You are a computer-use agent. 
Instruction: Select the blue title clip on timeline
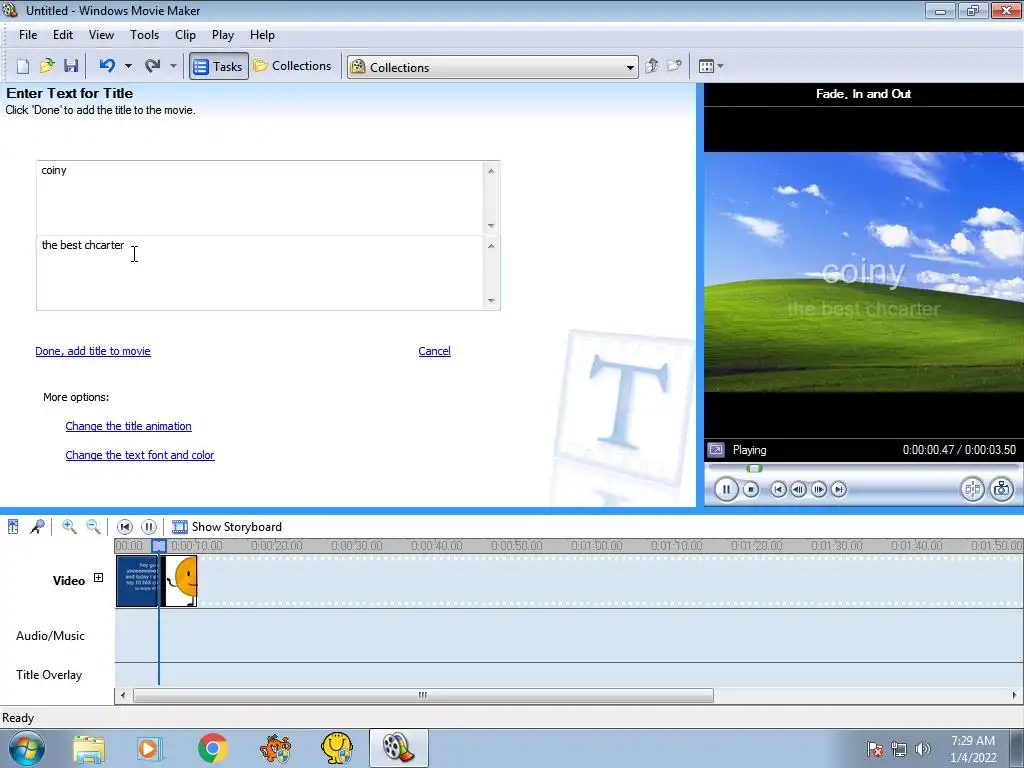pos(137,581)
